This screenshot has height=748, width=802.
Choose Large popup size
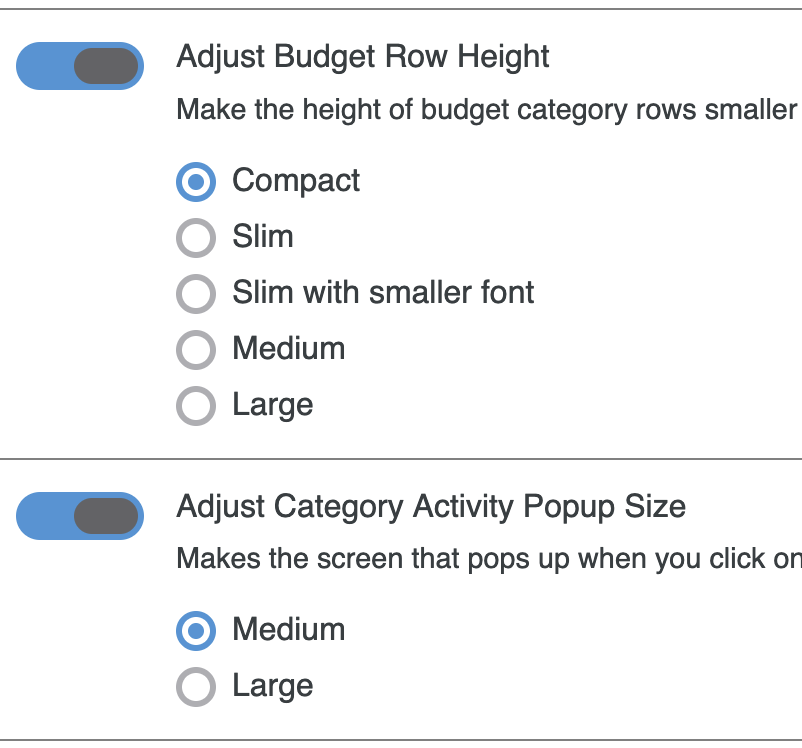pyautogui.click(x=196, y=687)
